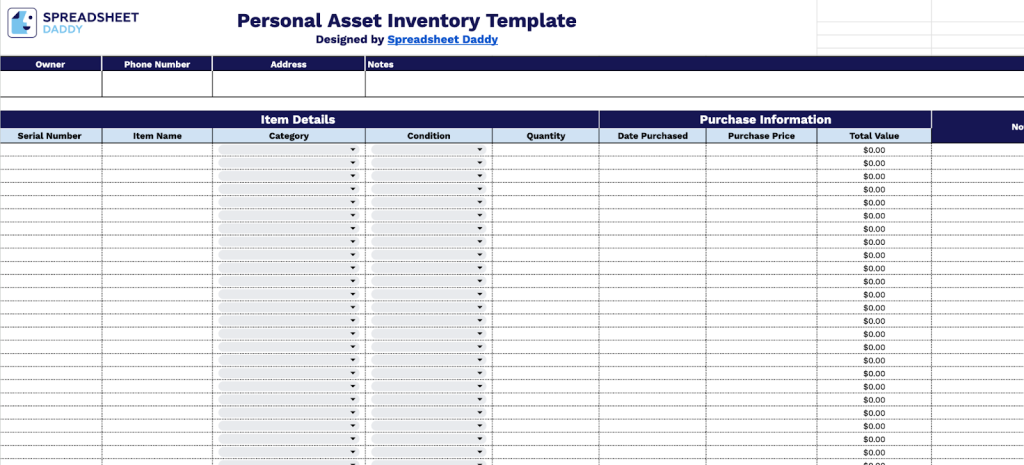Viewport: 1024px width, 465px height.
Task: Click the empty Owner input cell
Action: (51, 84)
